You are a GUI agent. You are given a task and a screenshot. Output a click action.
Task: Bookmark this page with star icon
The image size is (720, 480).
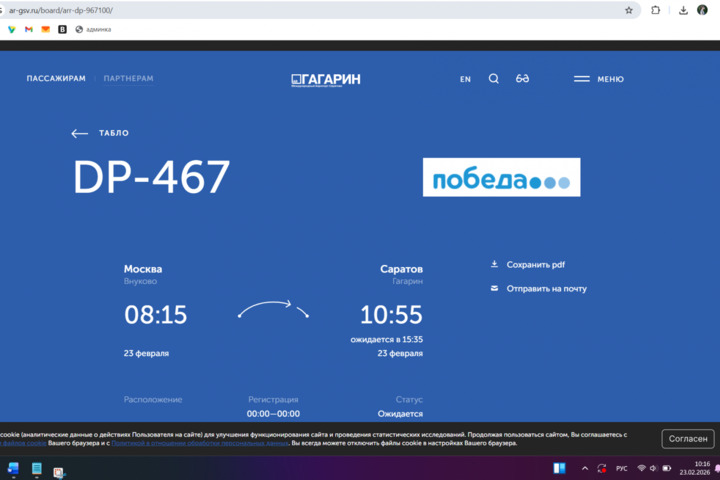click(629, 10)
